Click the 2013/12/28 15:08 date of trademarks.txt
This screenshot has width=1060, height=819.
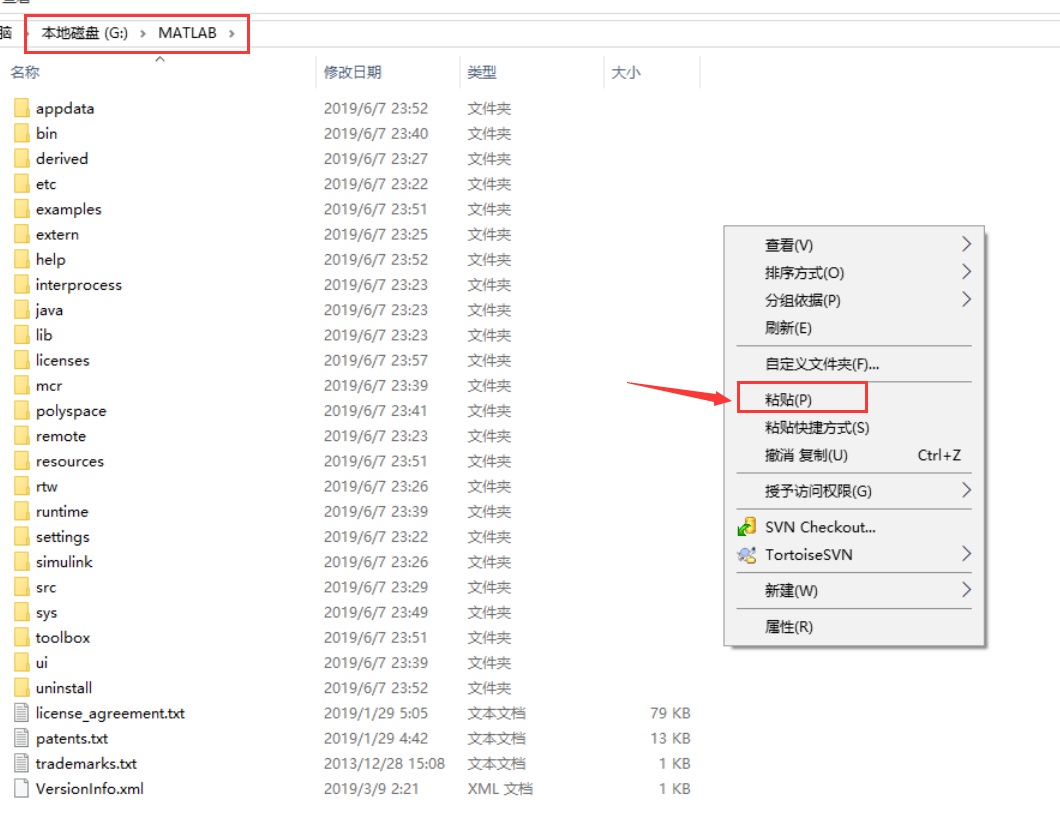[384, 764]
